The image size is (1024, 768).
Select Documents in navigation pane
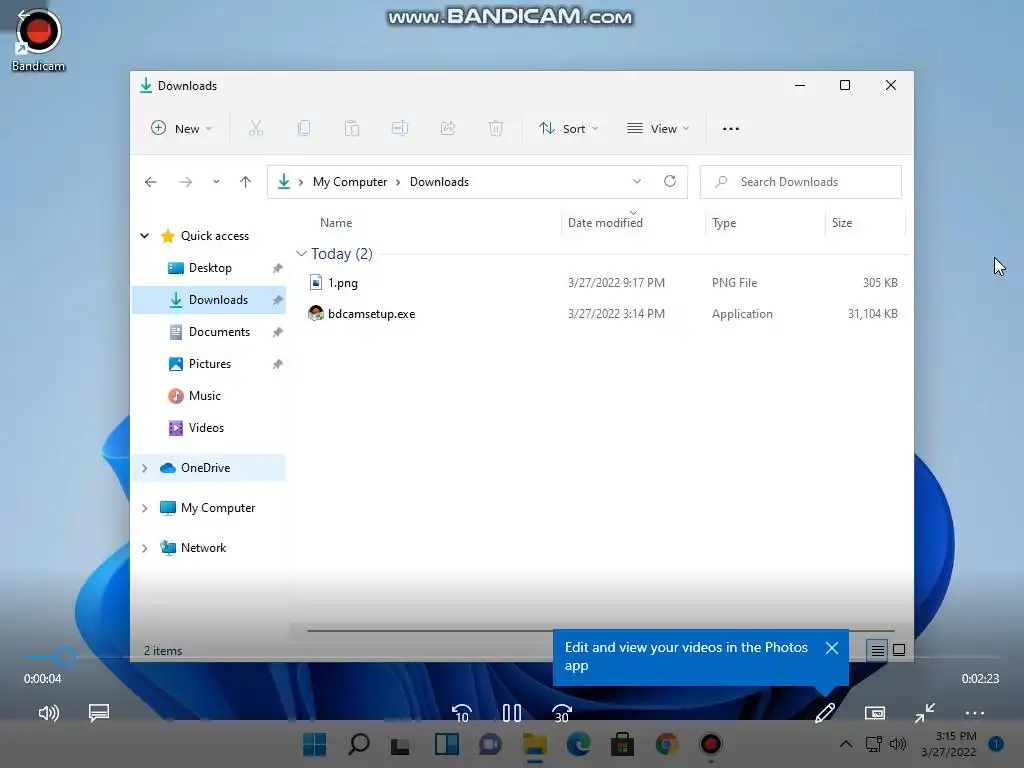pos(209,332)
